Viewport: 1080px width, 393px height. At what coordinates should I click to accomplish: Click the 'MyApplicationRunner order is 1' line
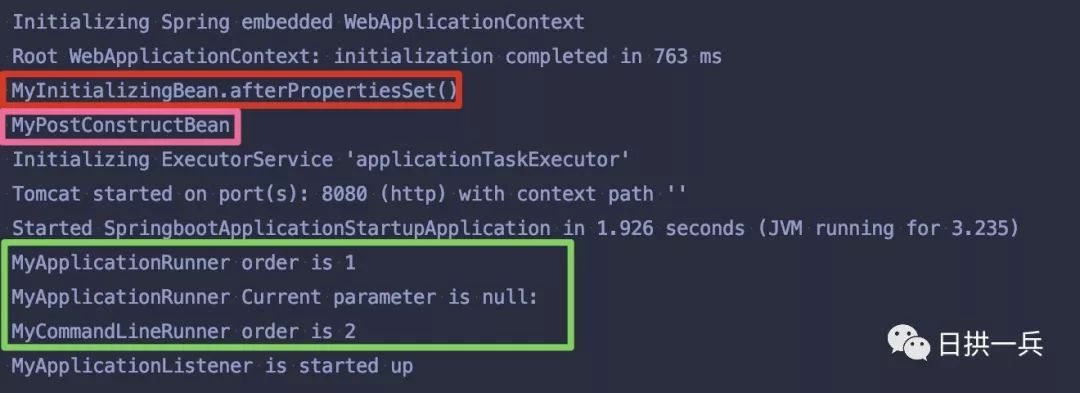pos(183,262)
